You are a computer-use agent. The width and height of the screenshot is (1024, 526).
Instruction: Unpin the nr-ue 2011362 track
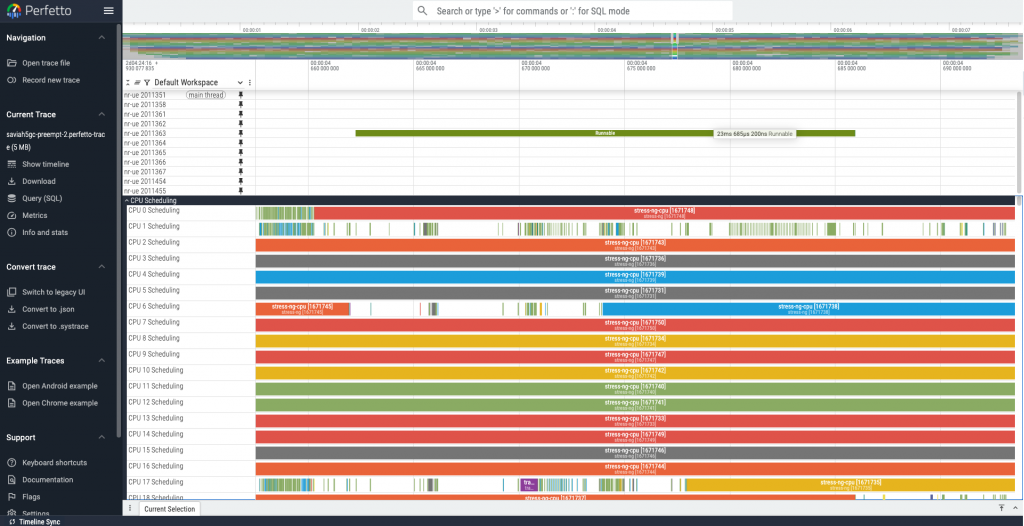point(240,123)
